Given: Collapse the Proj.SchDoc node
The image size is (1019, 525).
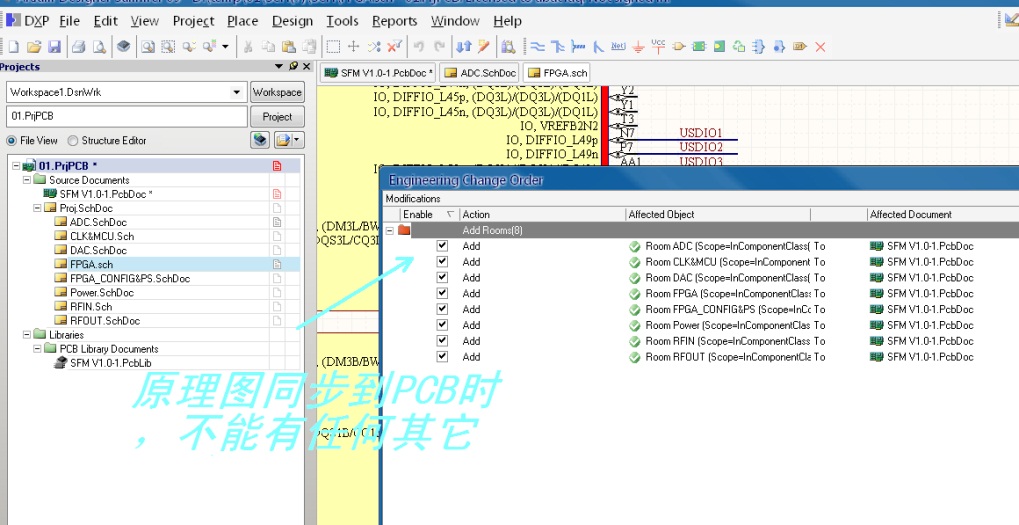Looking at the screenshot, I should coord(37,208).
